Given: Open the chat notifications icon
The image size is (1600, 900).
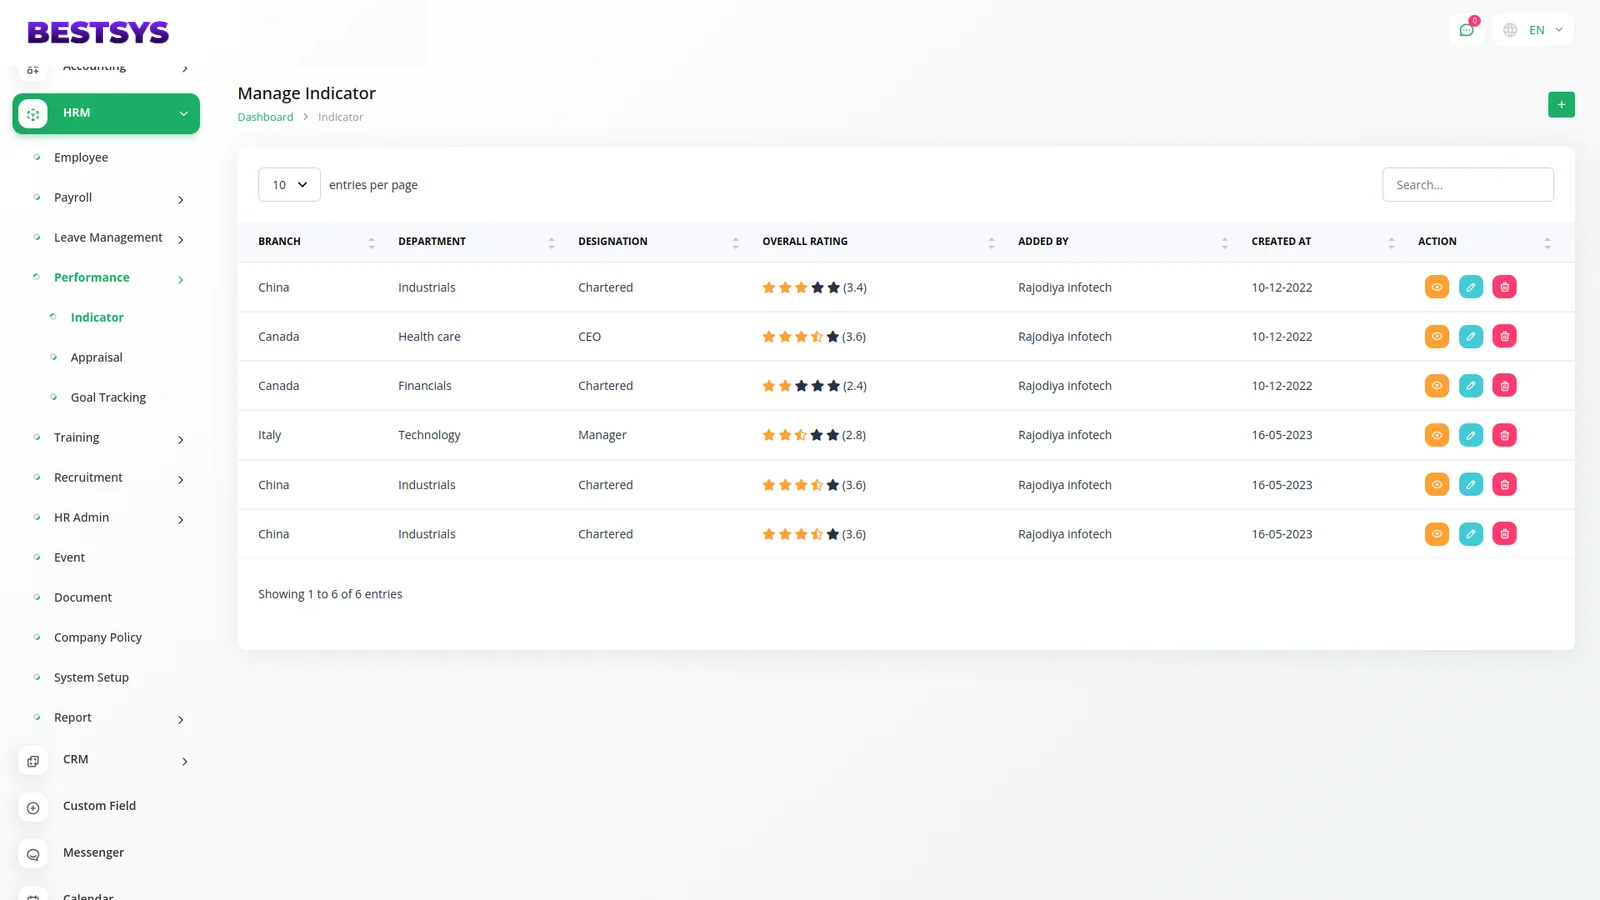Looking at the screenshot, I should tap(1466, 30).
